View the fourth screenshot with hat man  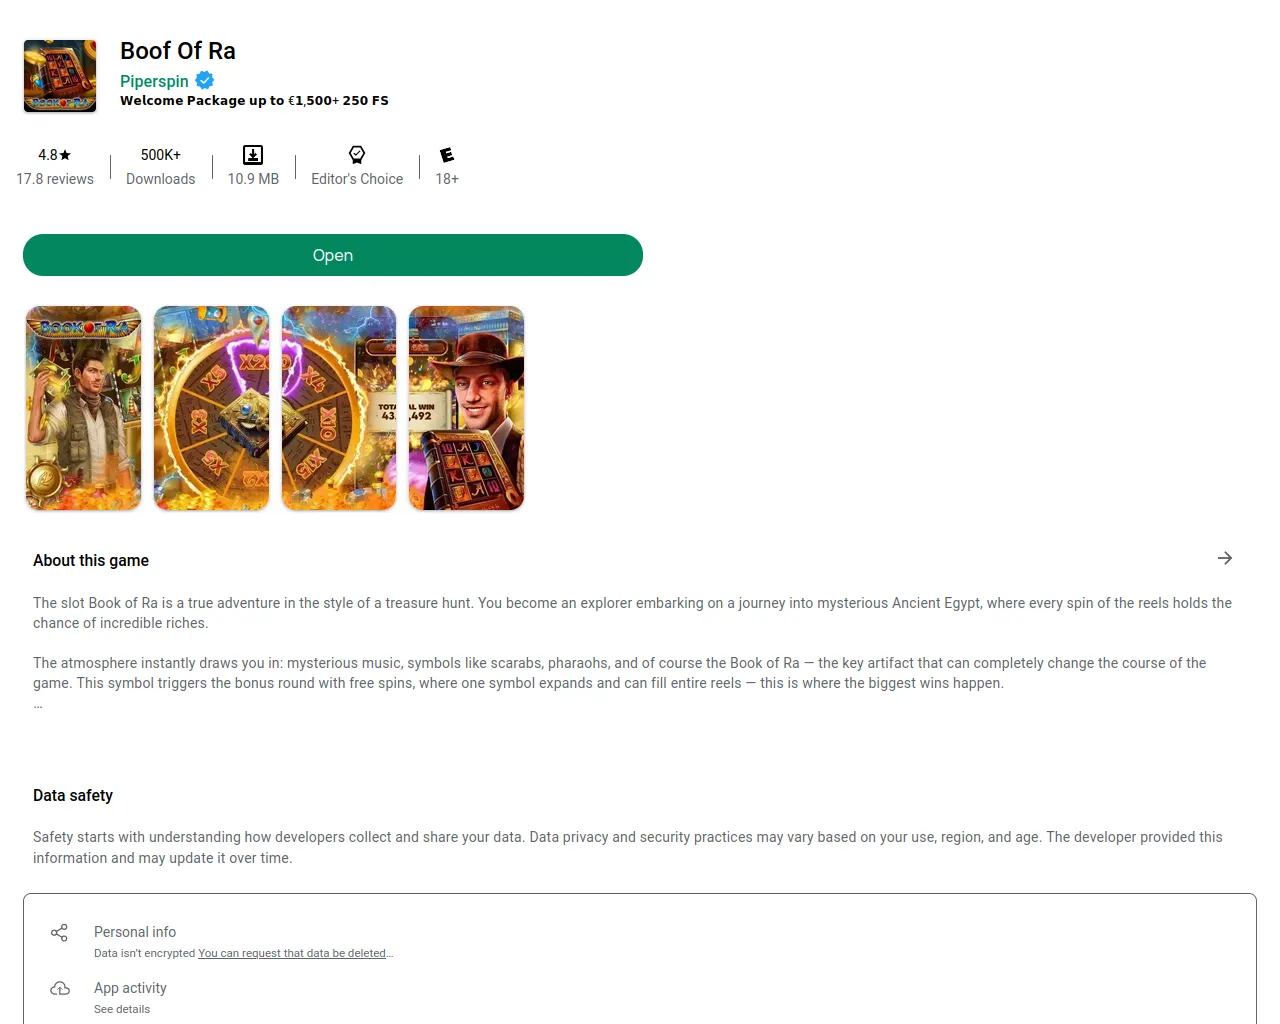[467, 408]
